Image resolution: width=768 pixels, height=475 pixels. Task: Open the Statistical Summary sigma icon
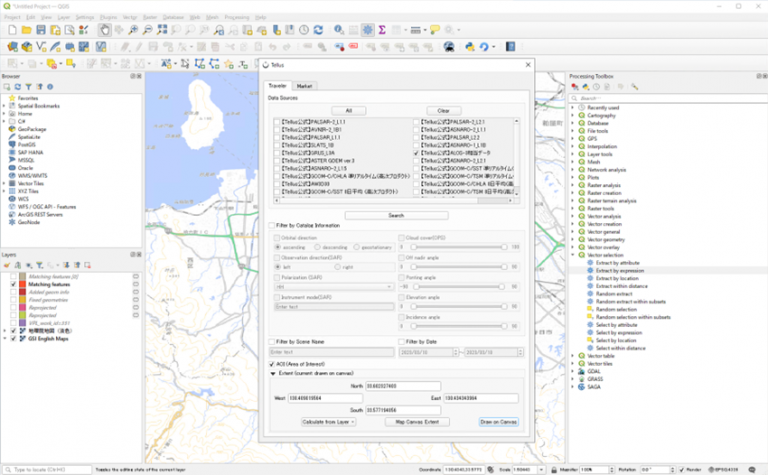pos(382,30)
